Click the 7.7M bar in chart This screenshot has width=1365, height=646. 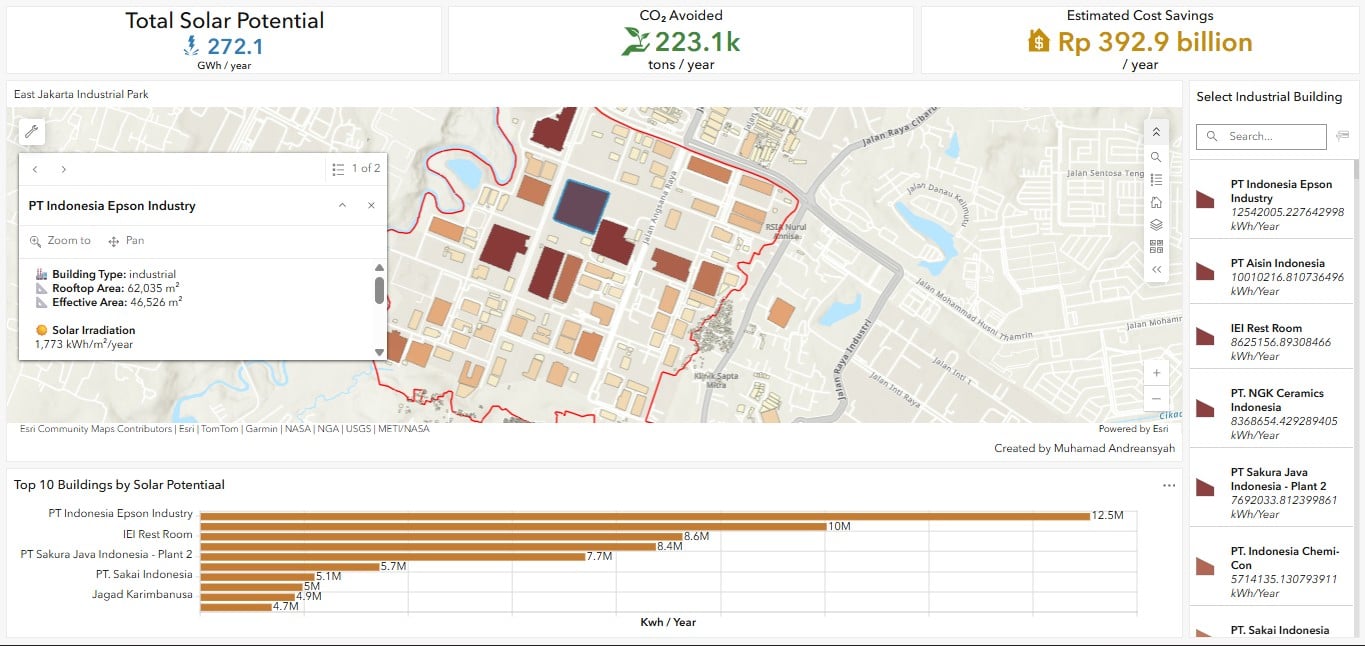pos(393,557)
